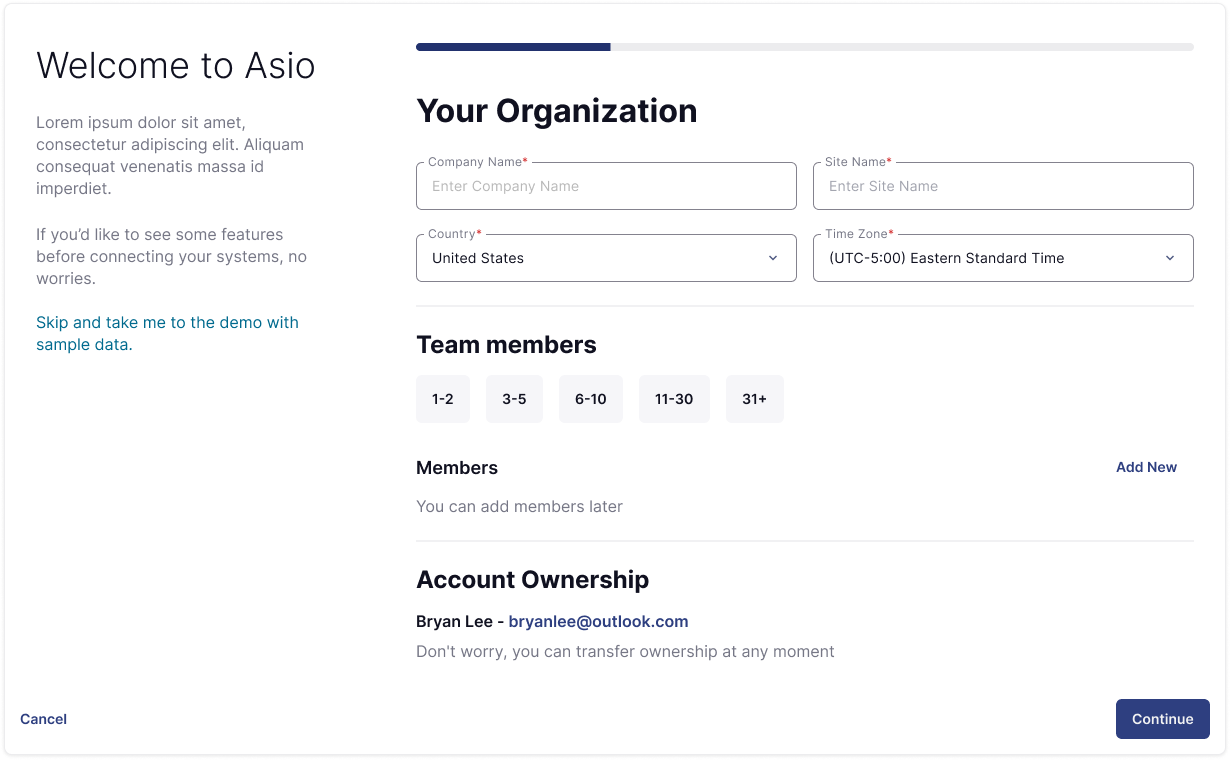Open the Time Zone dropdown
Screen dimensions: 1230x760
click(1003, 258)
